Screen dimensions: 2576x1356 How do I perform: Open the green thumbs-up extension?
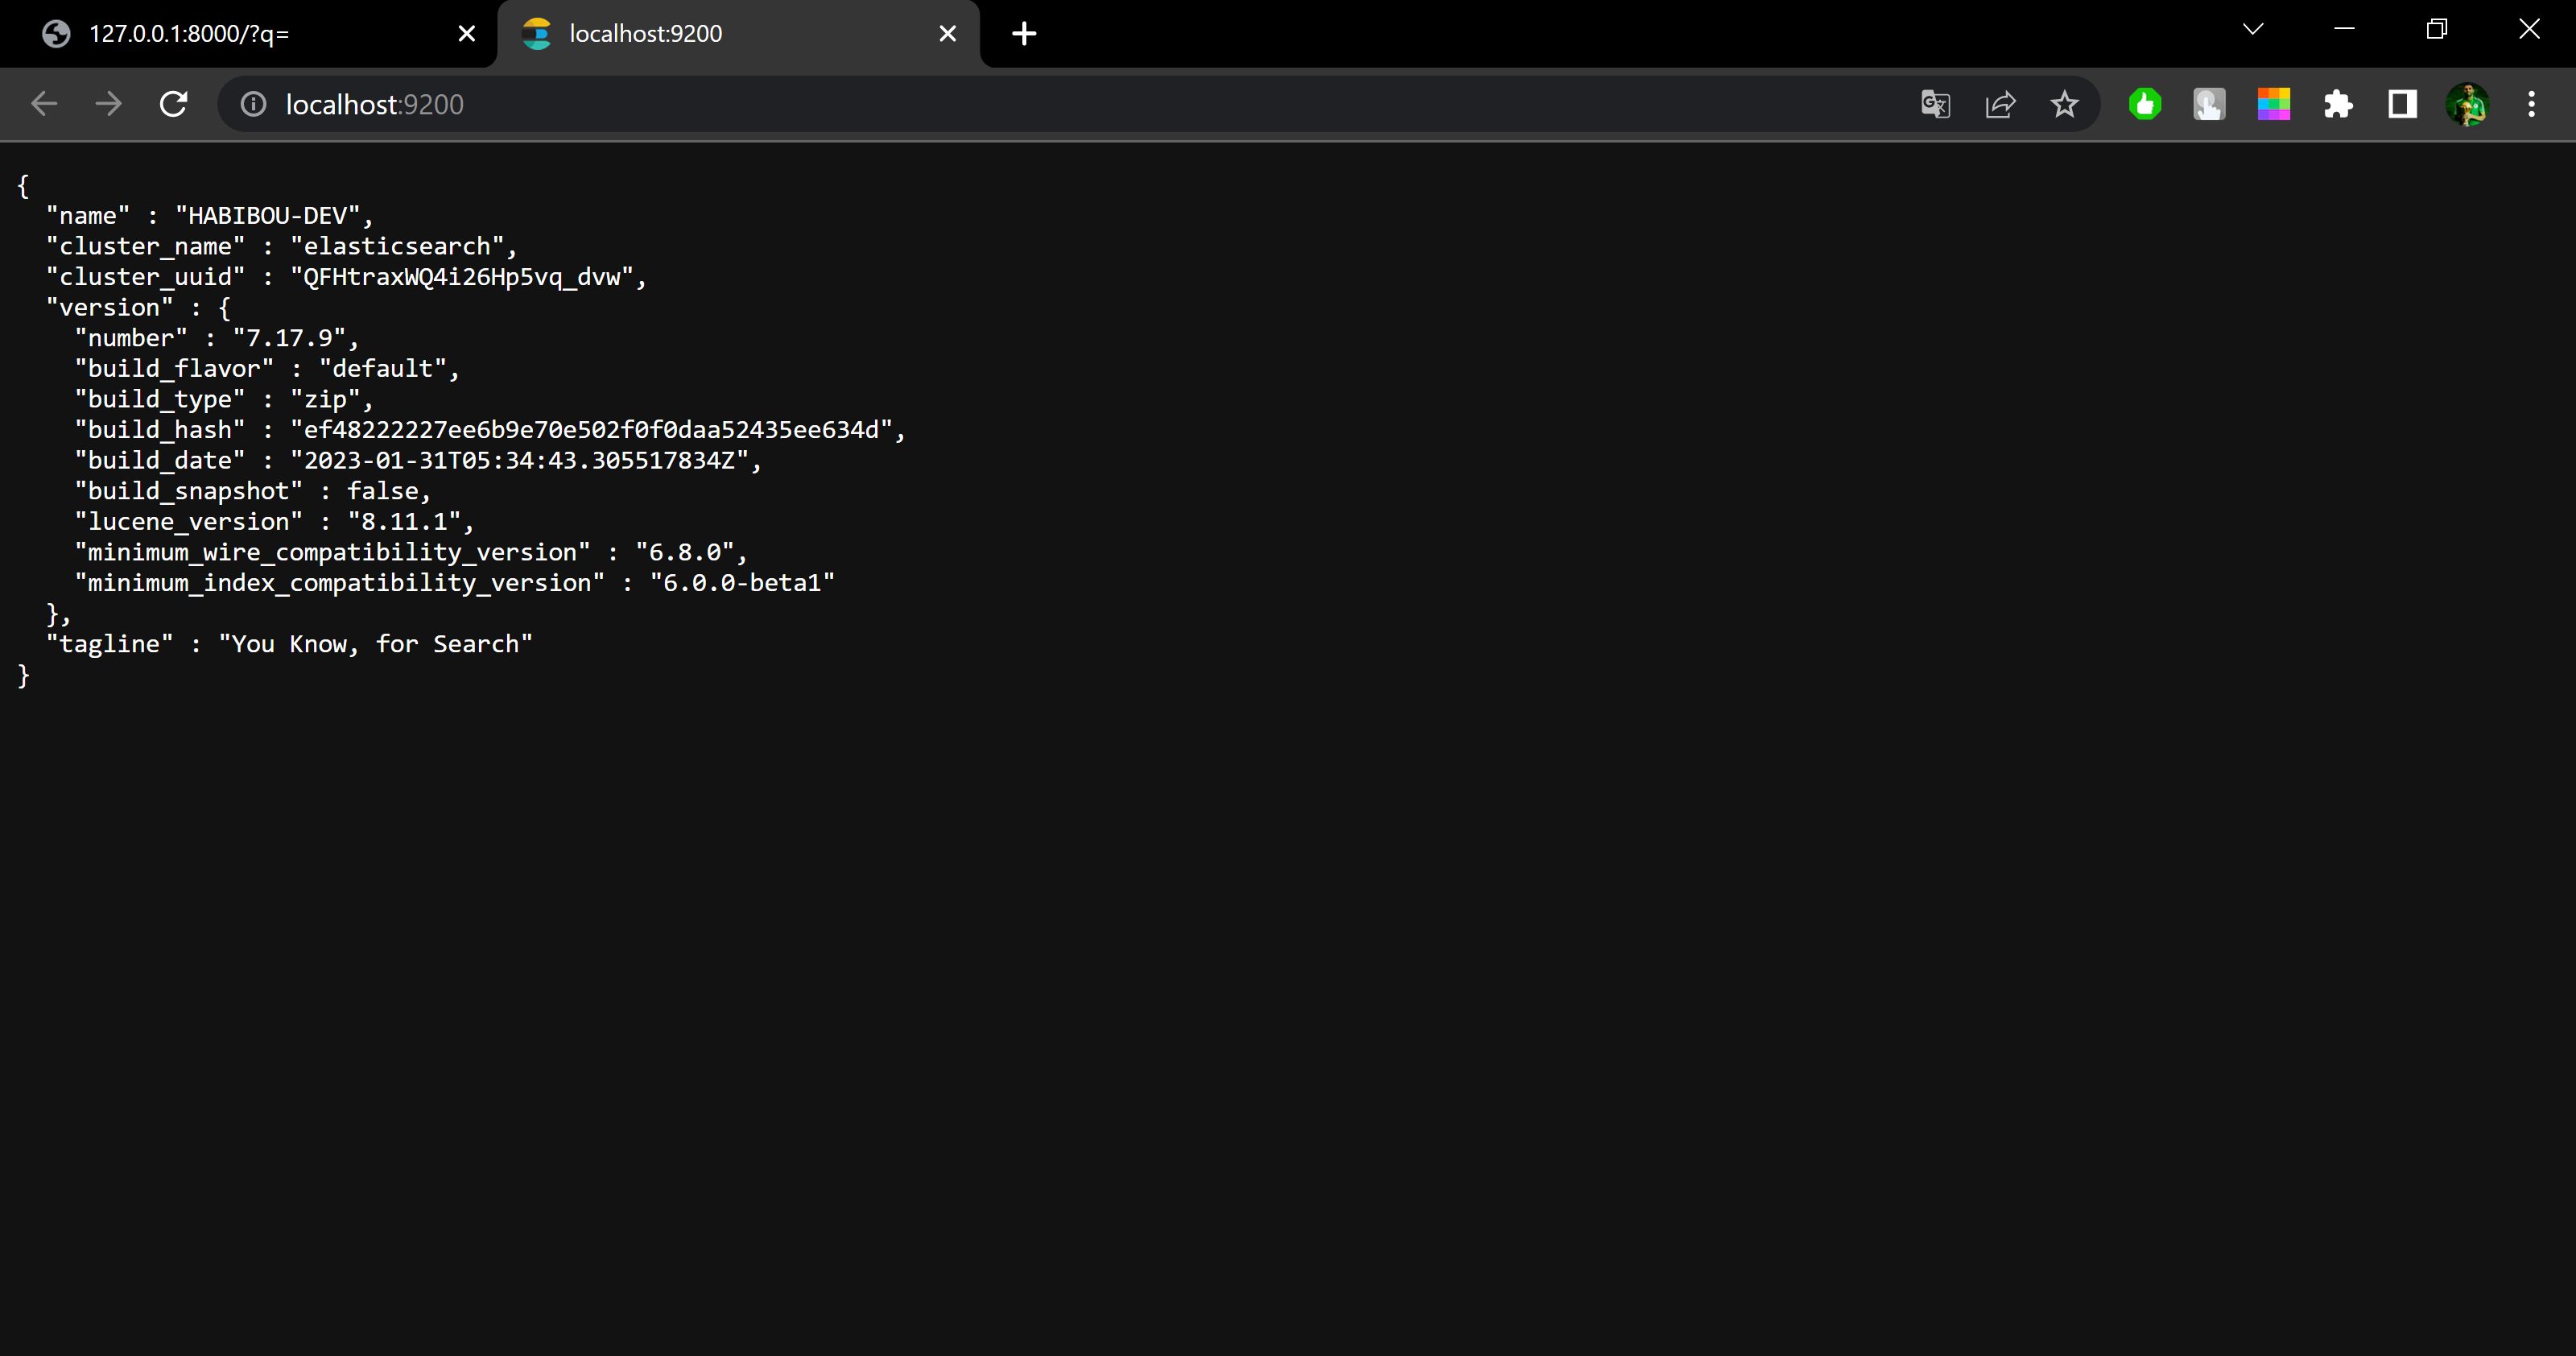click(2145, 104)
